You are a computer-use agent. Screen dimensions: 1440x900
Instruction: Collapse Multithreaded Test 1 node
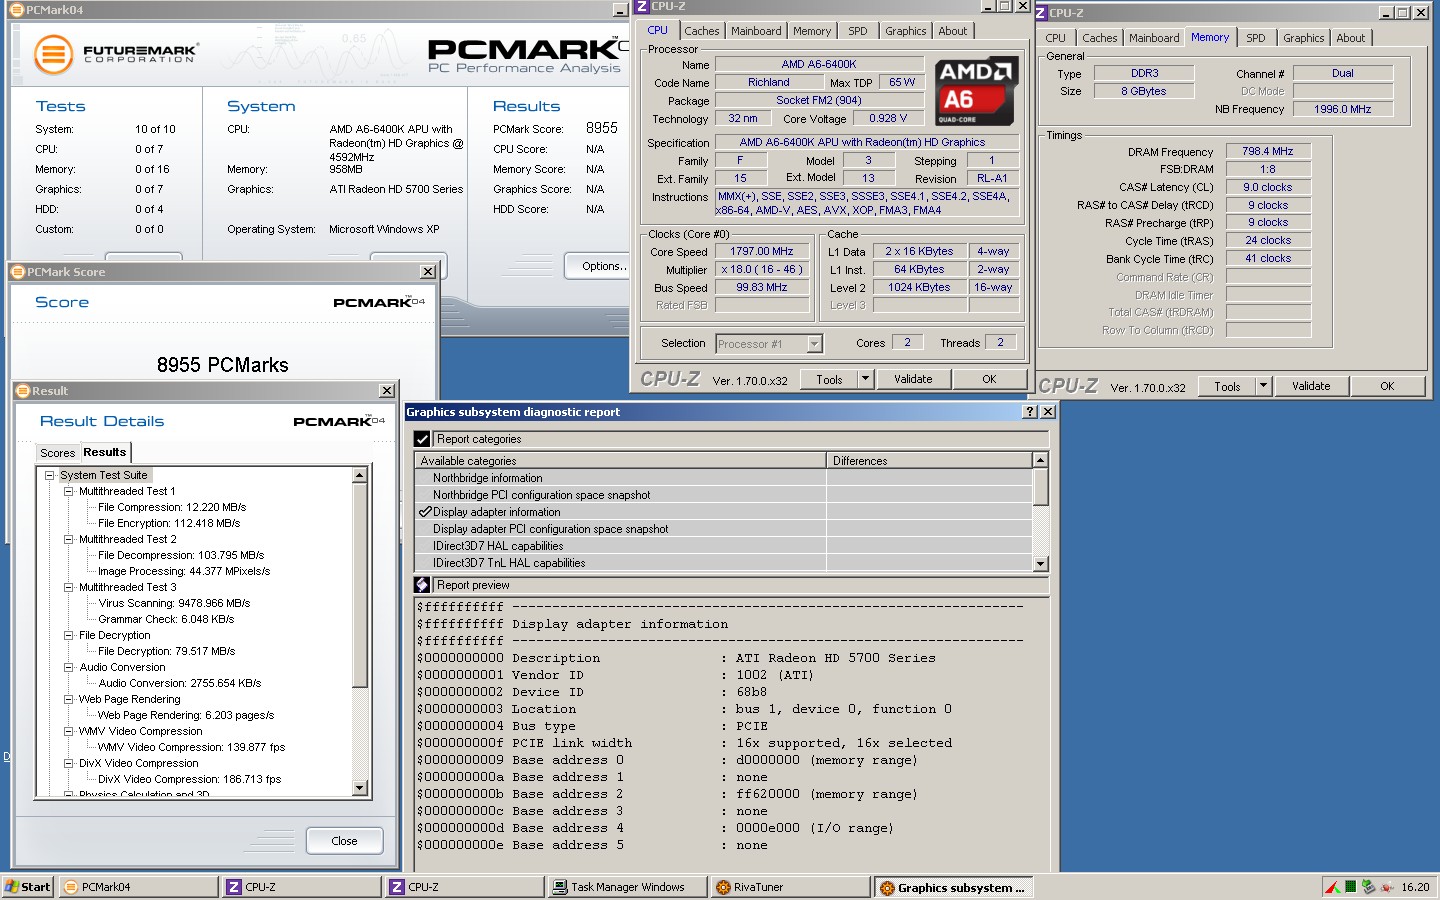coord(68,491)
